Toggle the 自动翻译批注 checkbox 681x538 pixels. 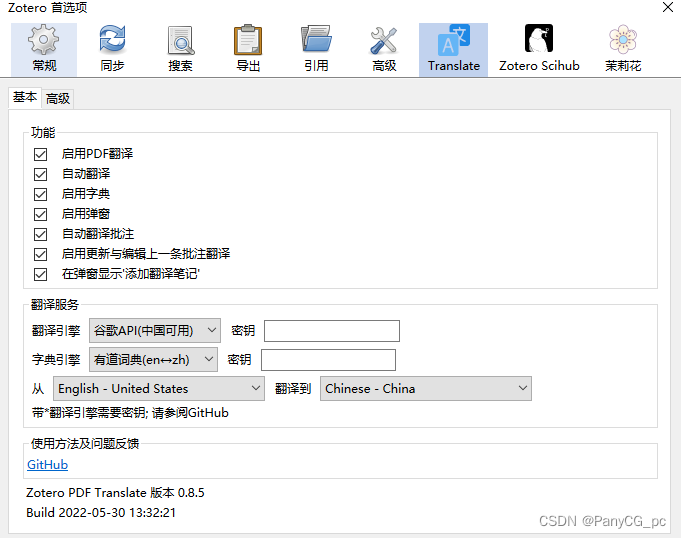click(40, 234)
